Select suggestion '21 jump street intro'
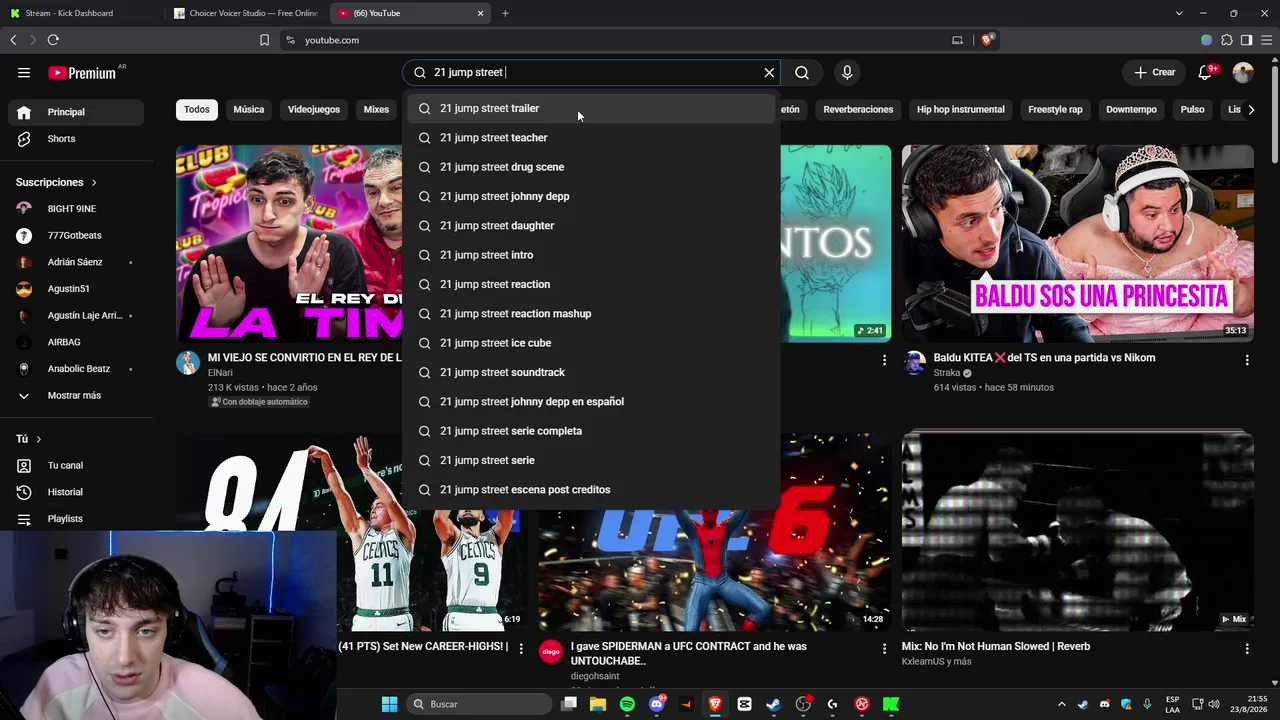The height and width of the screenshot is (720, 1280). [x=591, y=255]
